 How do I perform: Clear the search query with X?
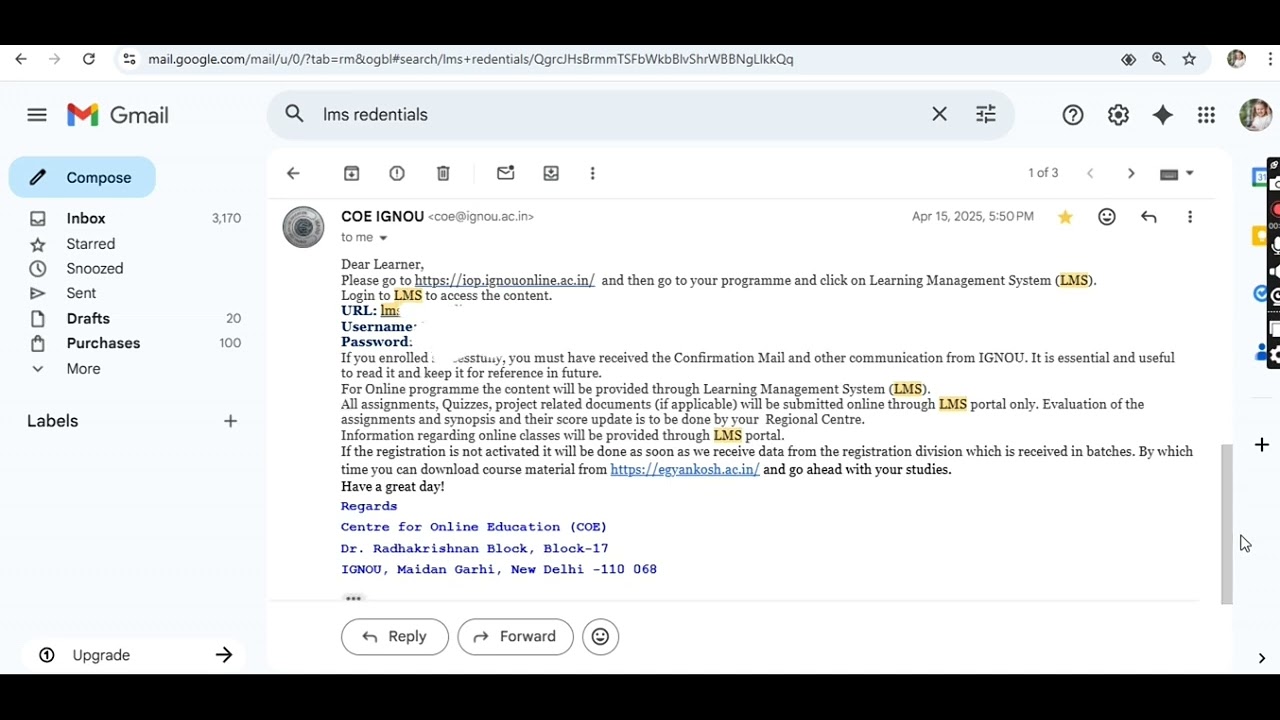[x=939, y=114]
